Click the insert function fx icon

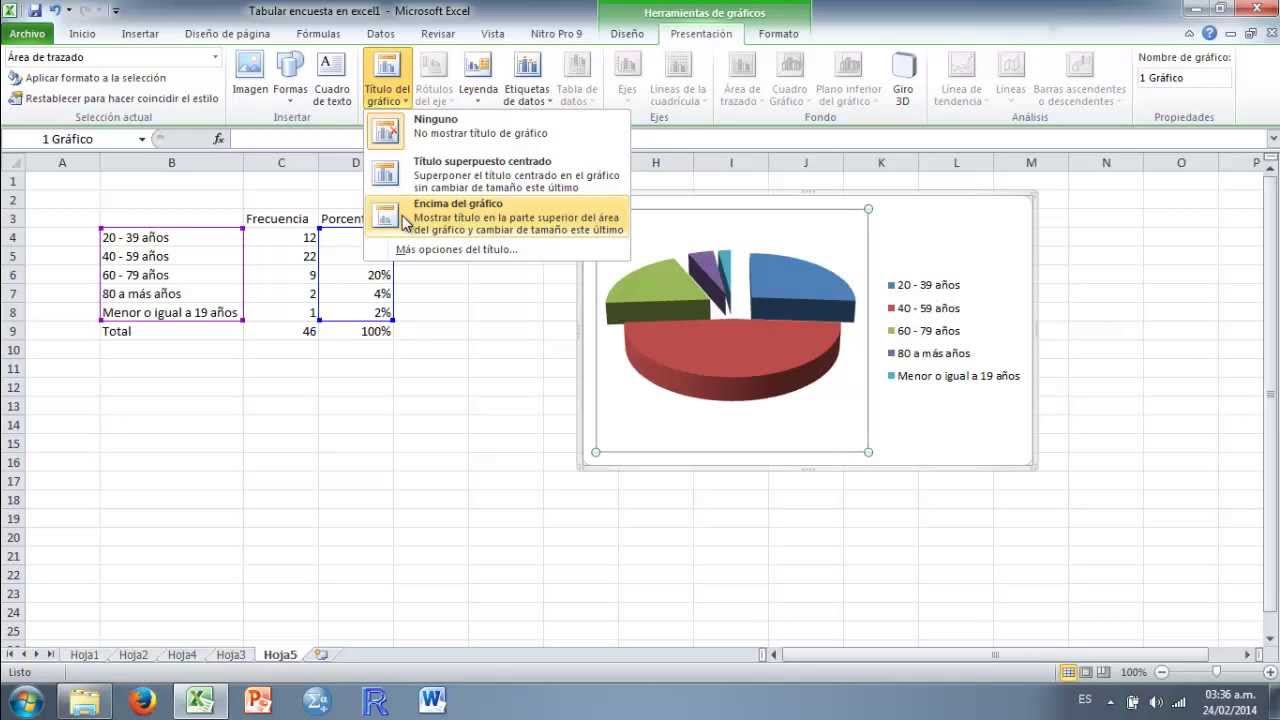[219, 139]
